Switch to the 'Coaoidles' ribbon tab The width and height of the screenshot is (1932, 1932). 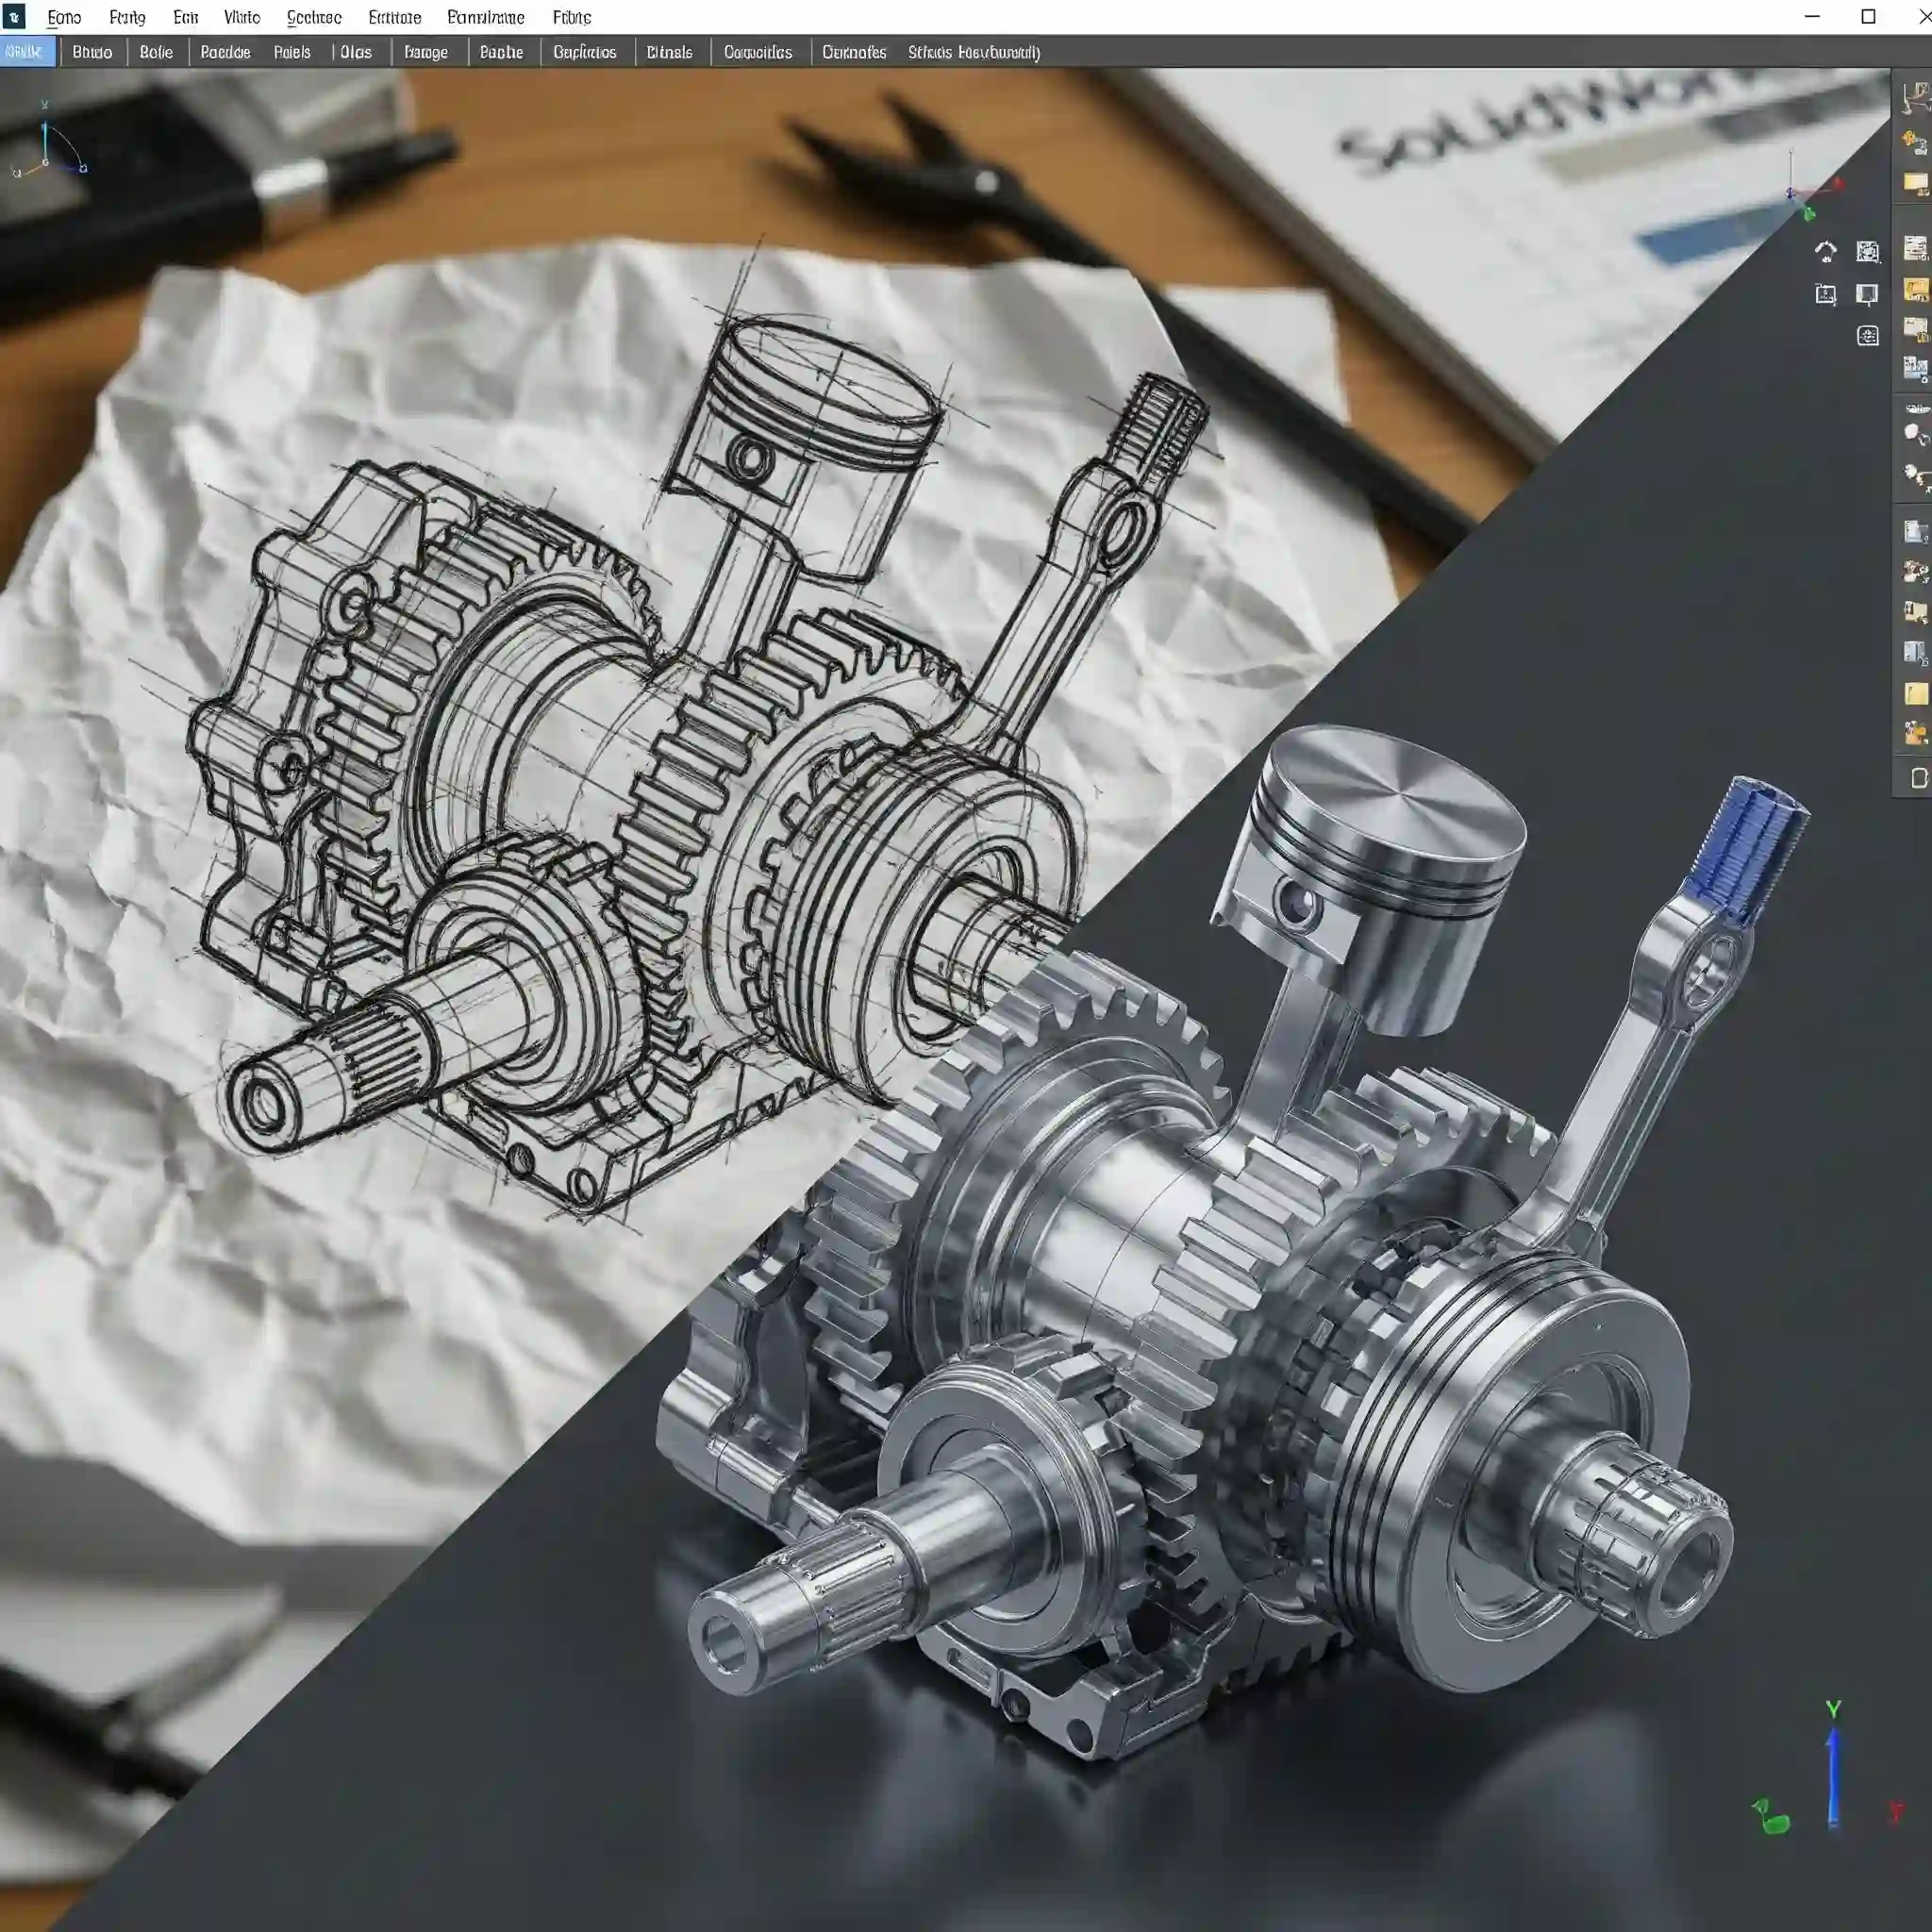pyautogui.click(x=758, y=52)
